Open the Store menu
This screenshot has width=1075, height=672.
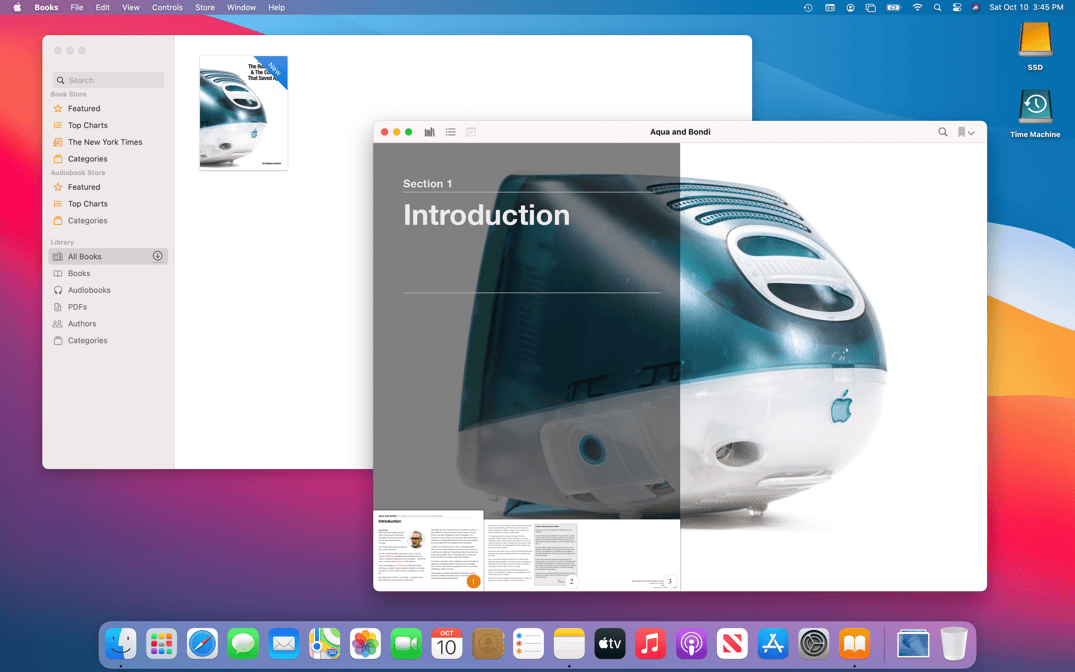click(x=204, y=8)
